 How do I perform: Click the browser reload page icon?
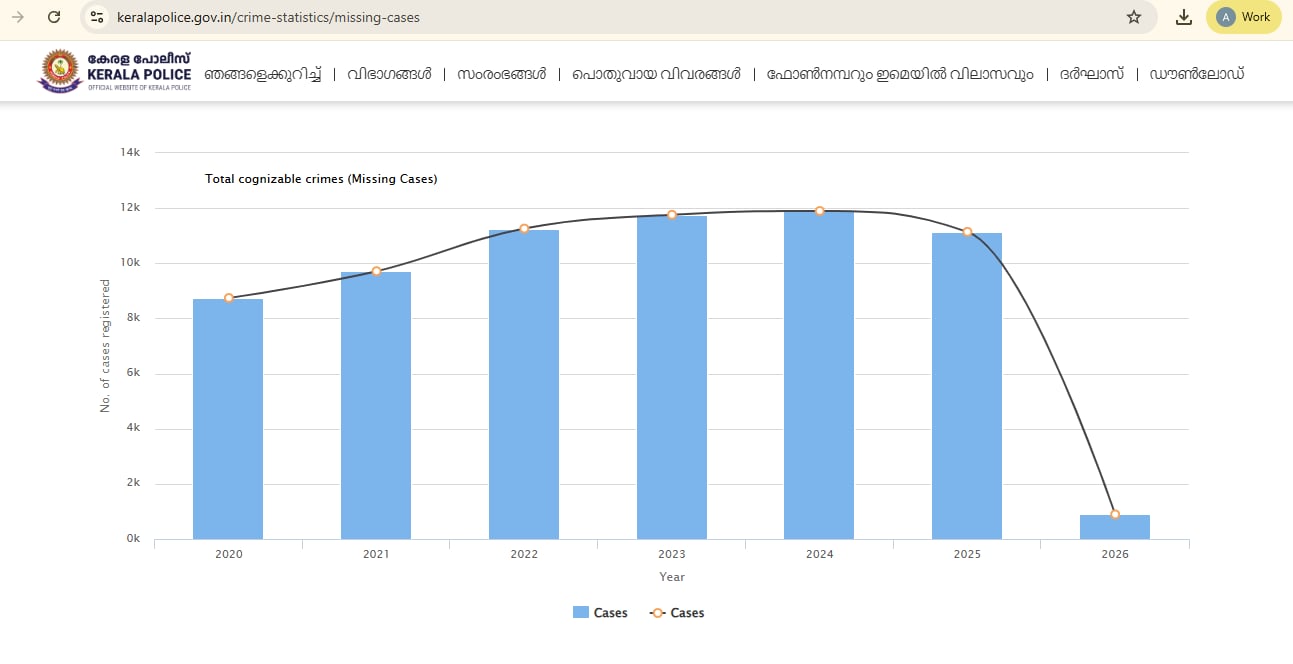[54, 17]
